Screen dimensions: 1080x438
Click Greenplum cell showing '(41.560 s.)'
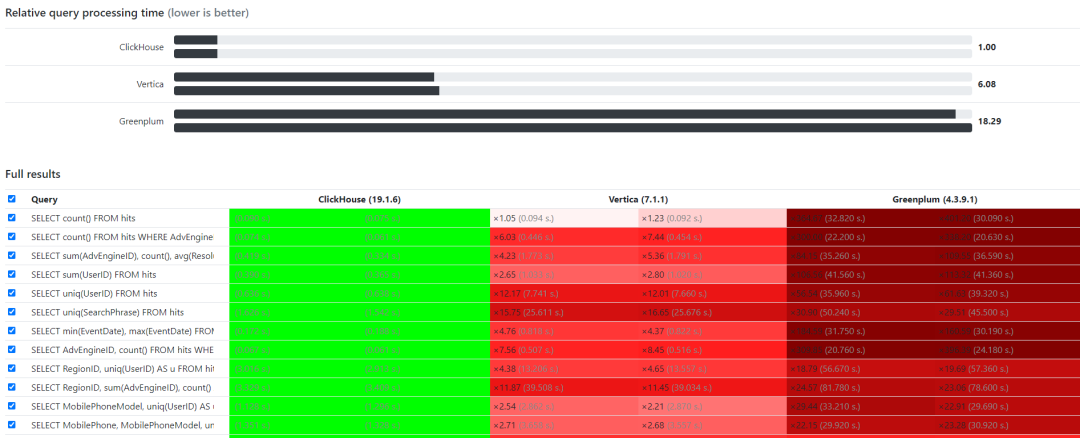860,275
